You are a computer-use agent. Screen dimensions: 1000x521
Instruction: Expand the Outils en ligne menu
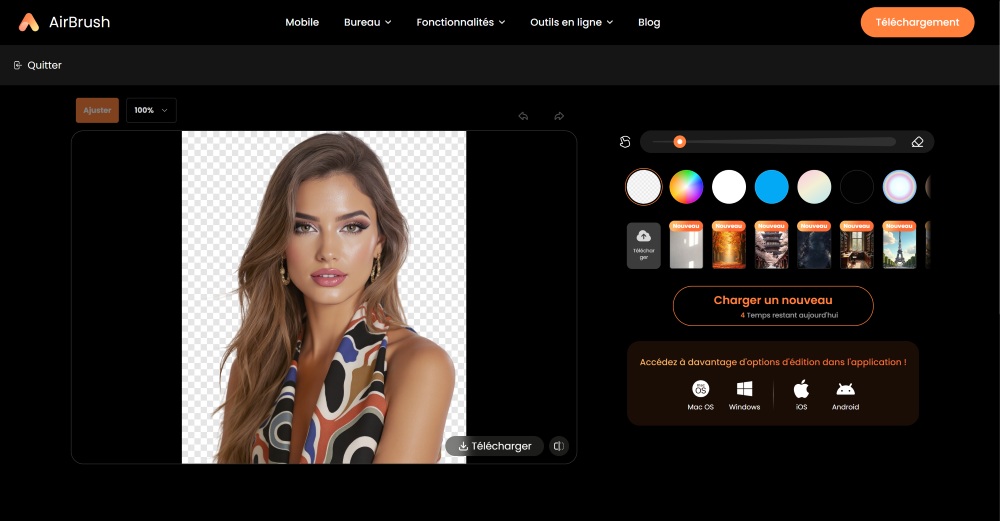(571, 22)
